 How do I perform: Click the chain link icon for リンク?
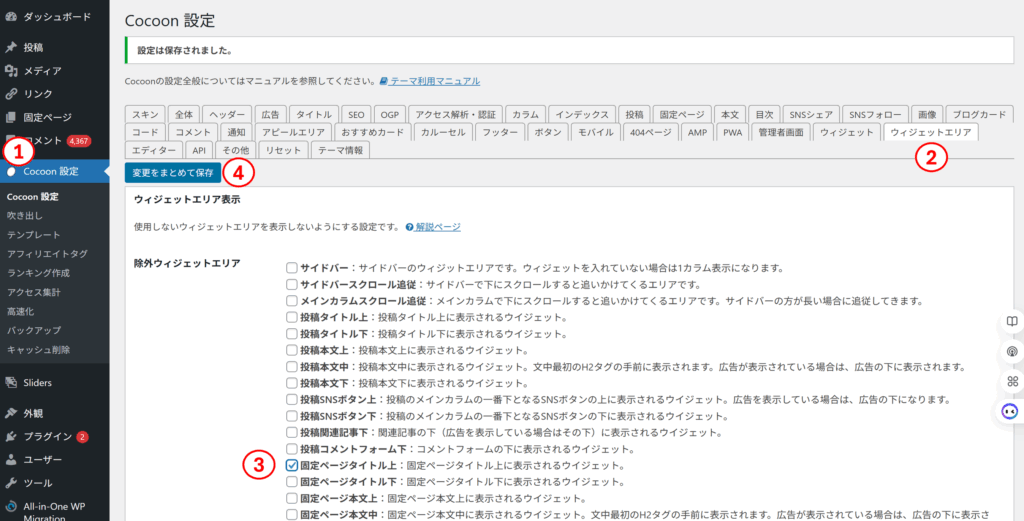click(x=11, y=93)
